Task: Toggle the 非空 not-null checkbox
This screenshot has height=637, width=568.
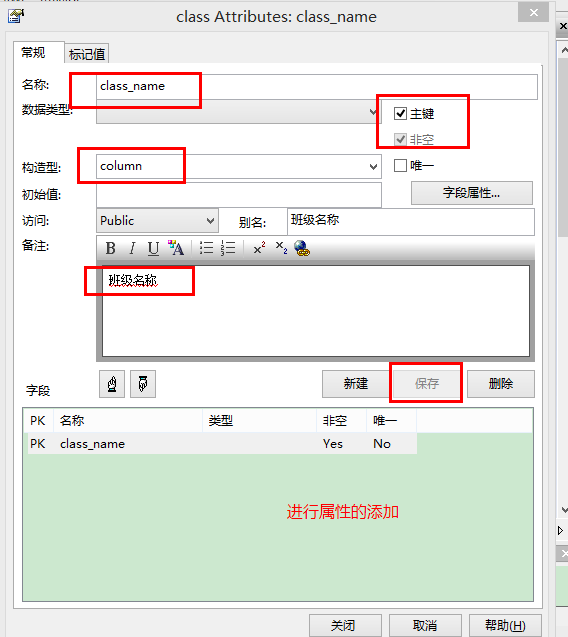Action: [400, 139]
